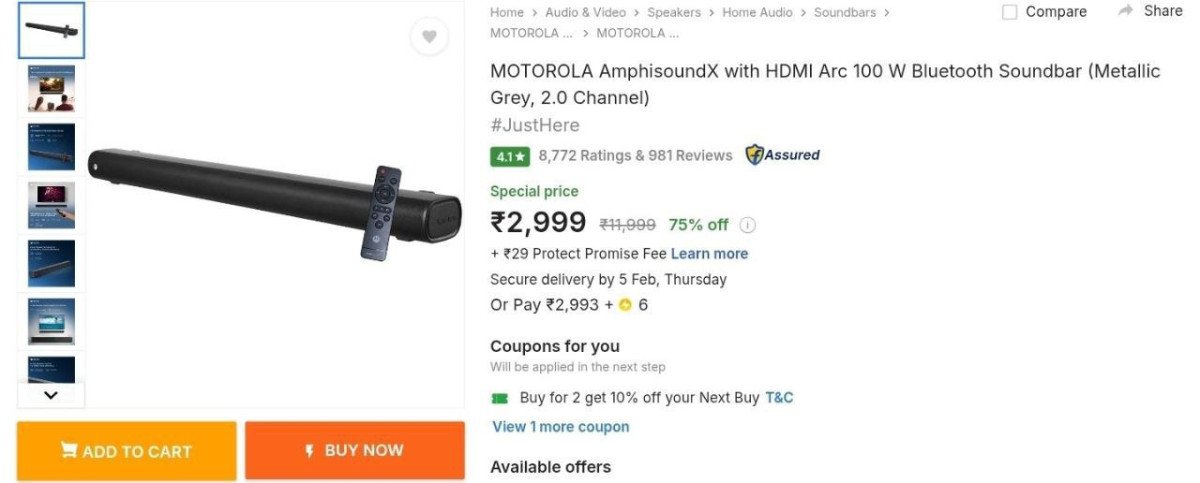Viewport: 1200px width, 483px height.
Task: Tick the Compare checkbox
Action: click(x=1010, y=12)
